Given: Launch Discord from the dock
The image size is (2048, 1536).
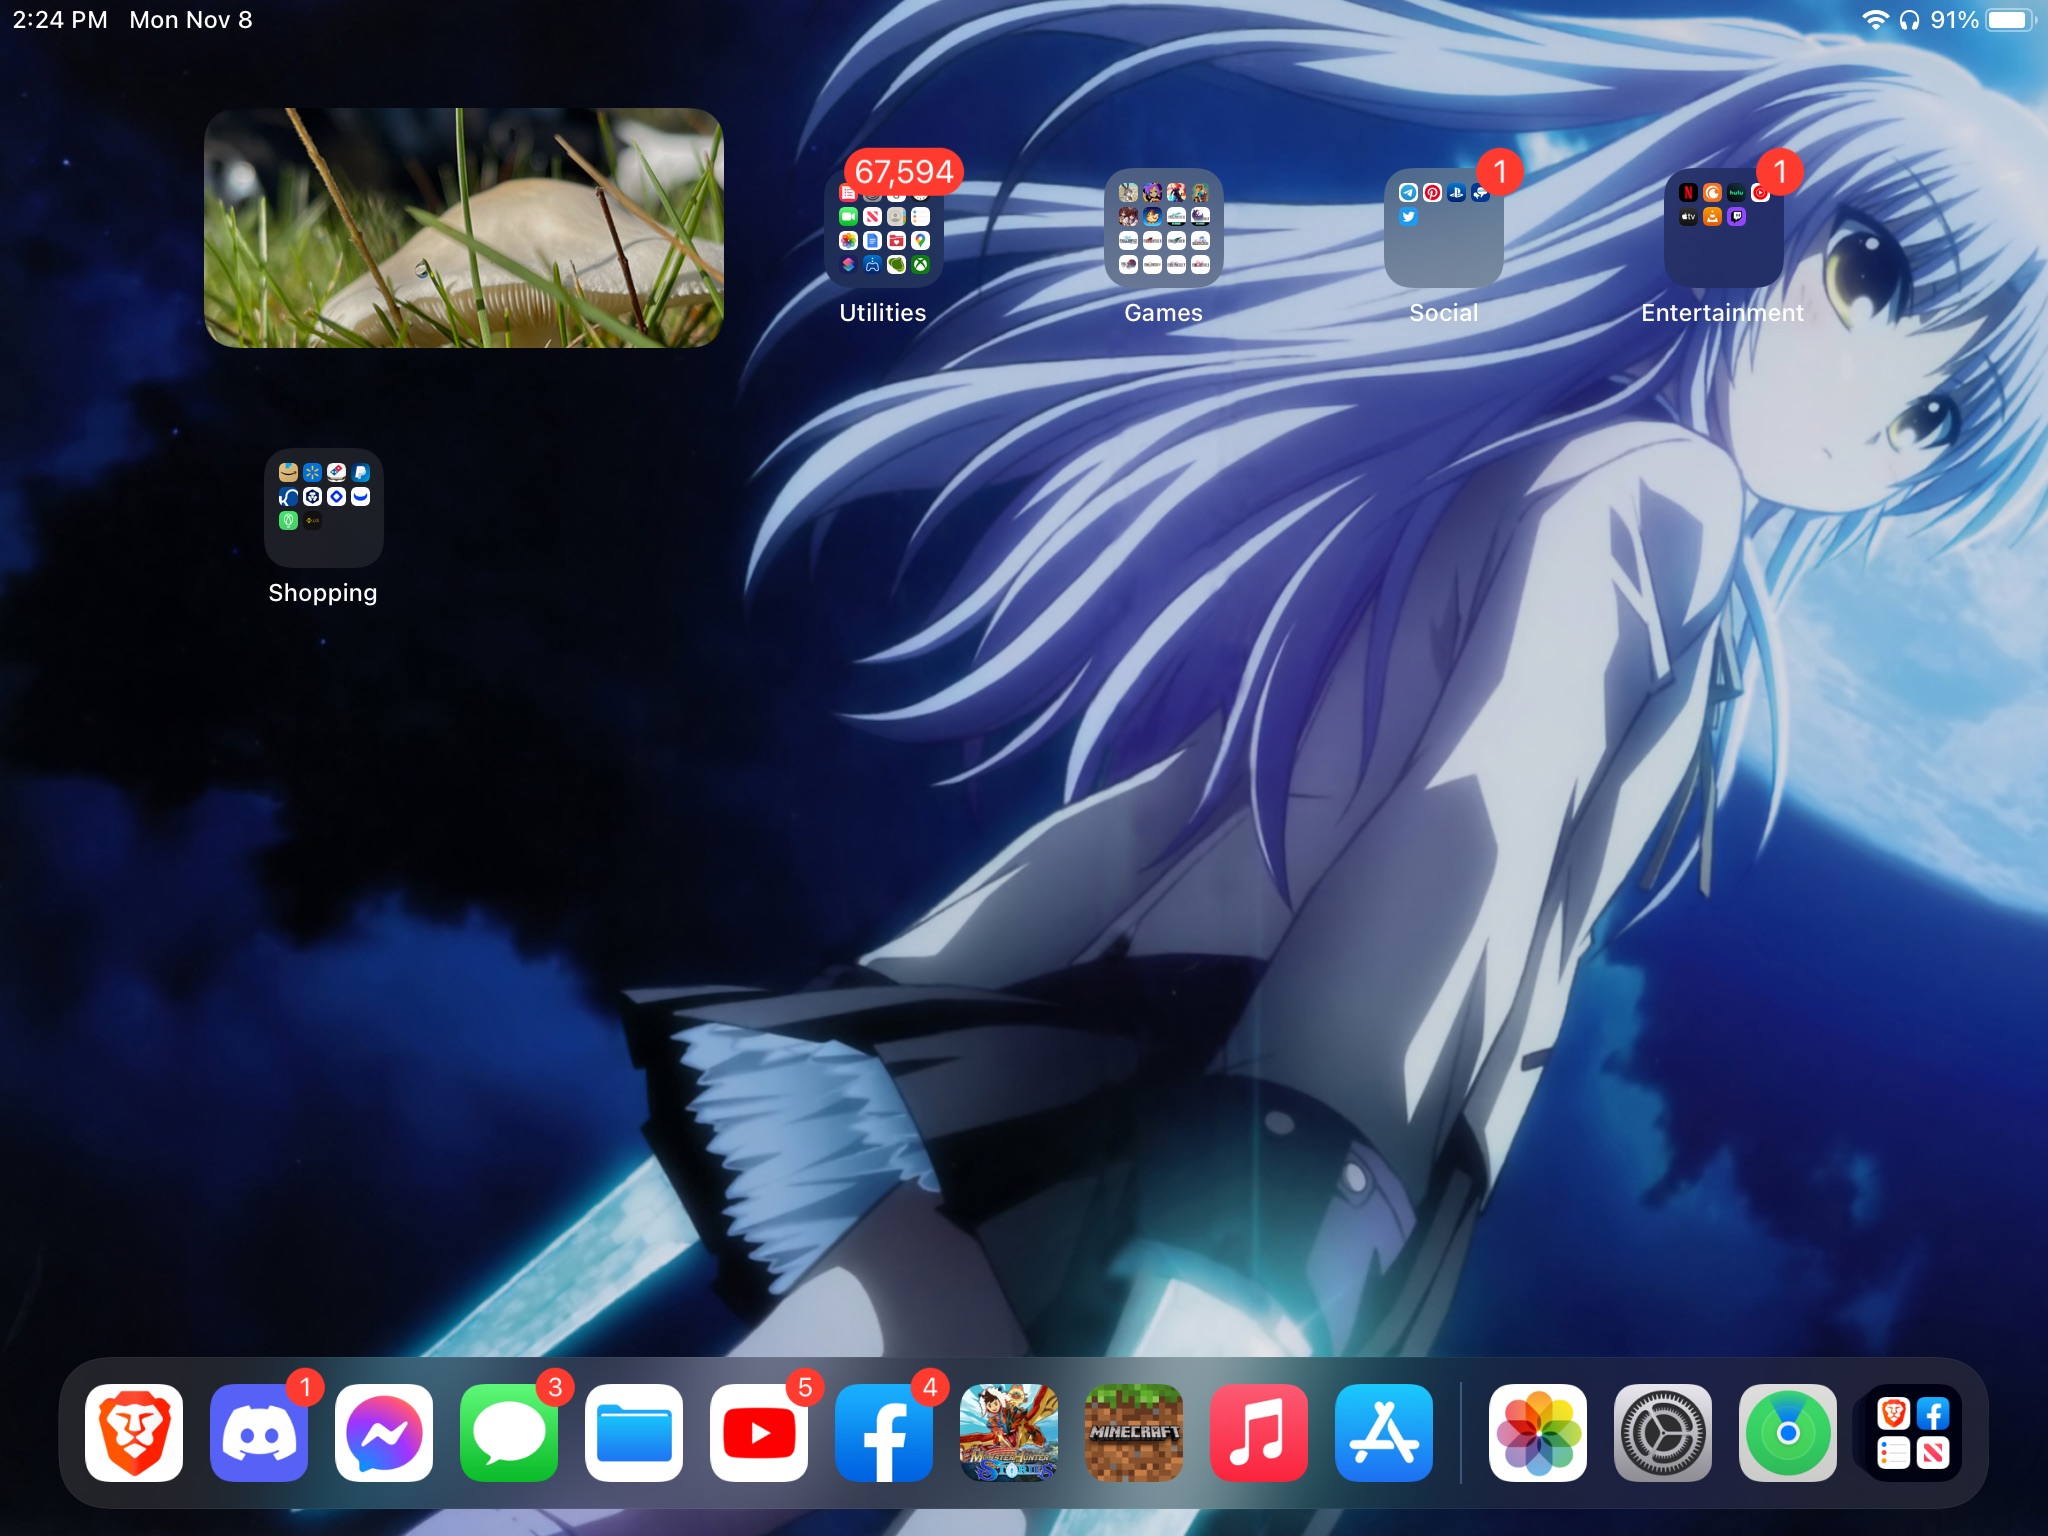Looking at the screenshot, I should [259, 1433].
